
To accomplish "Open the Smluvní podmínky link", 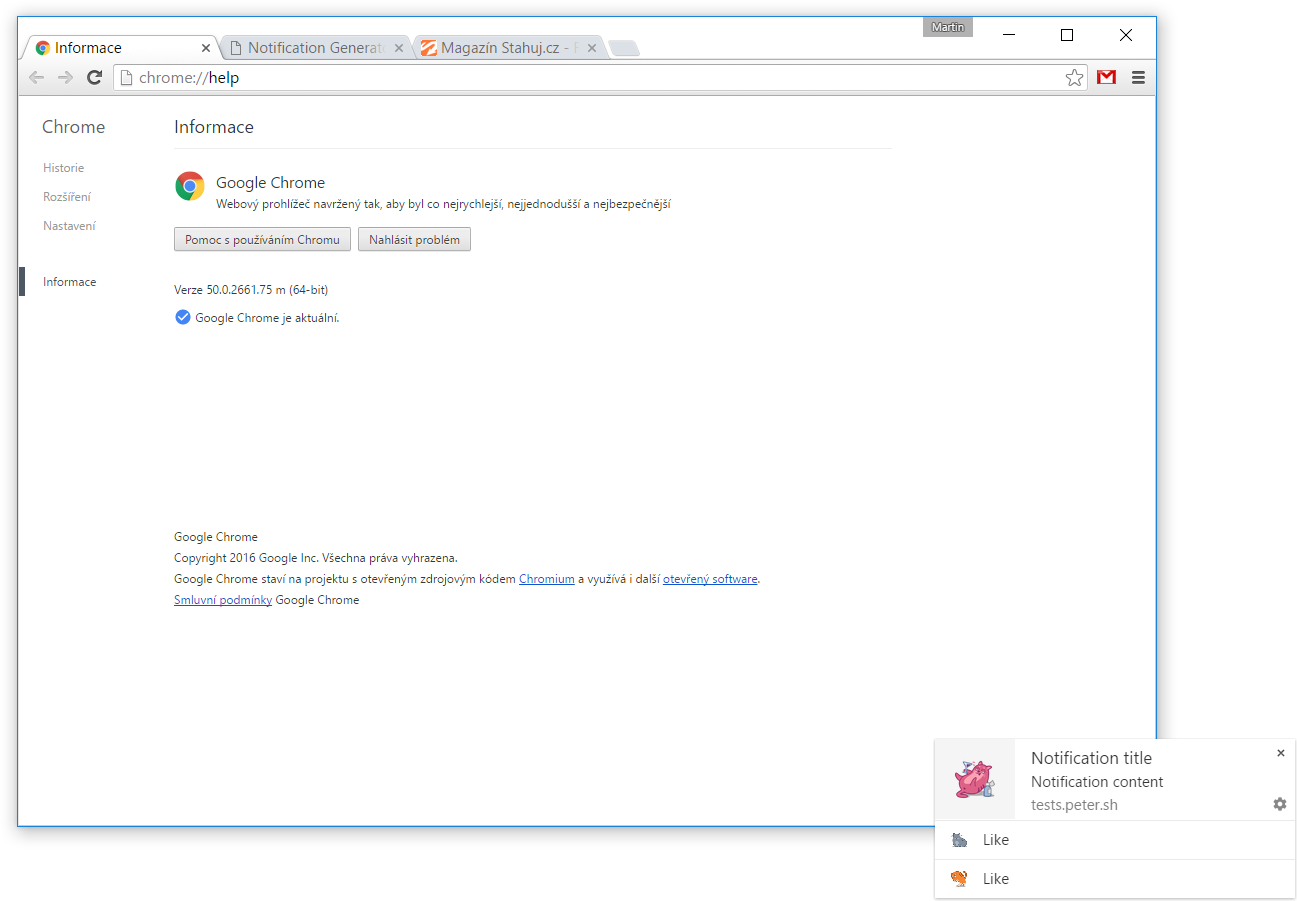I will point(223,600).
